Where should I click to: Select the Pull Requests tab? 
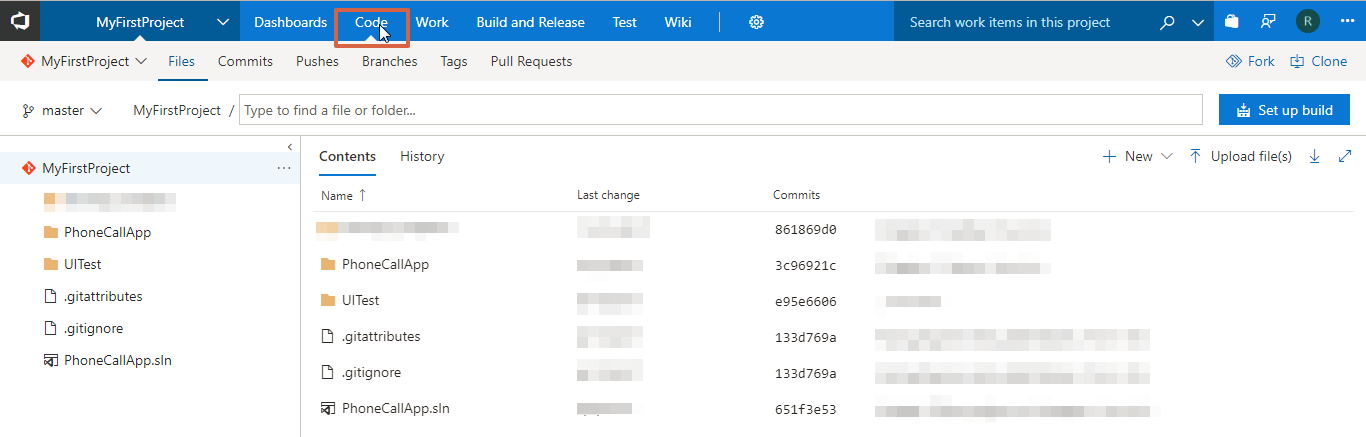pyautogui.click(x=531, y=61)
